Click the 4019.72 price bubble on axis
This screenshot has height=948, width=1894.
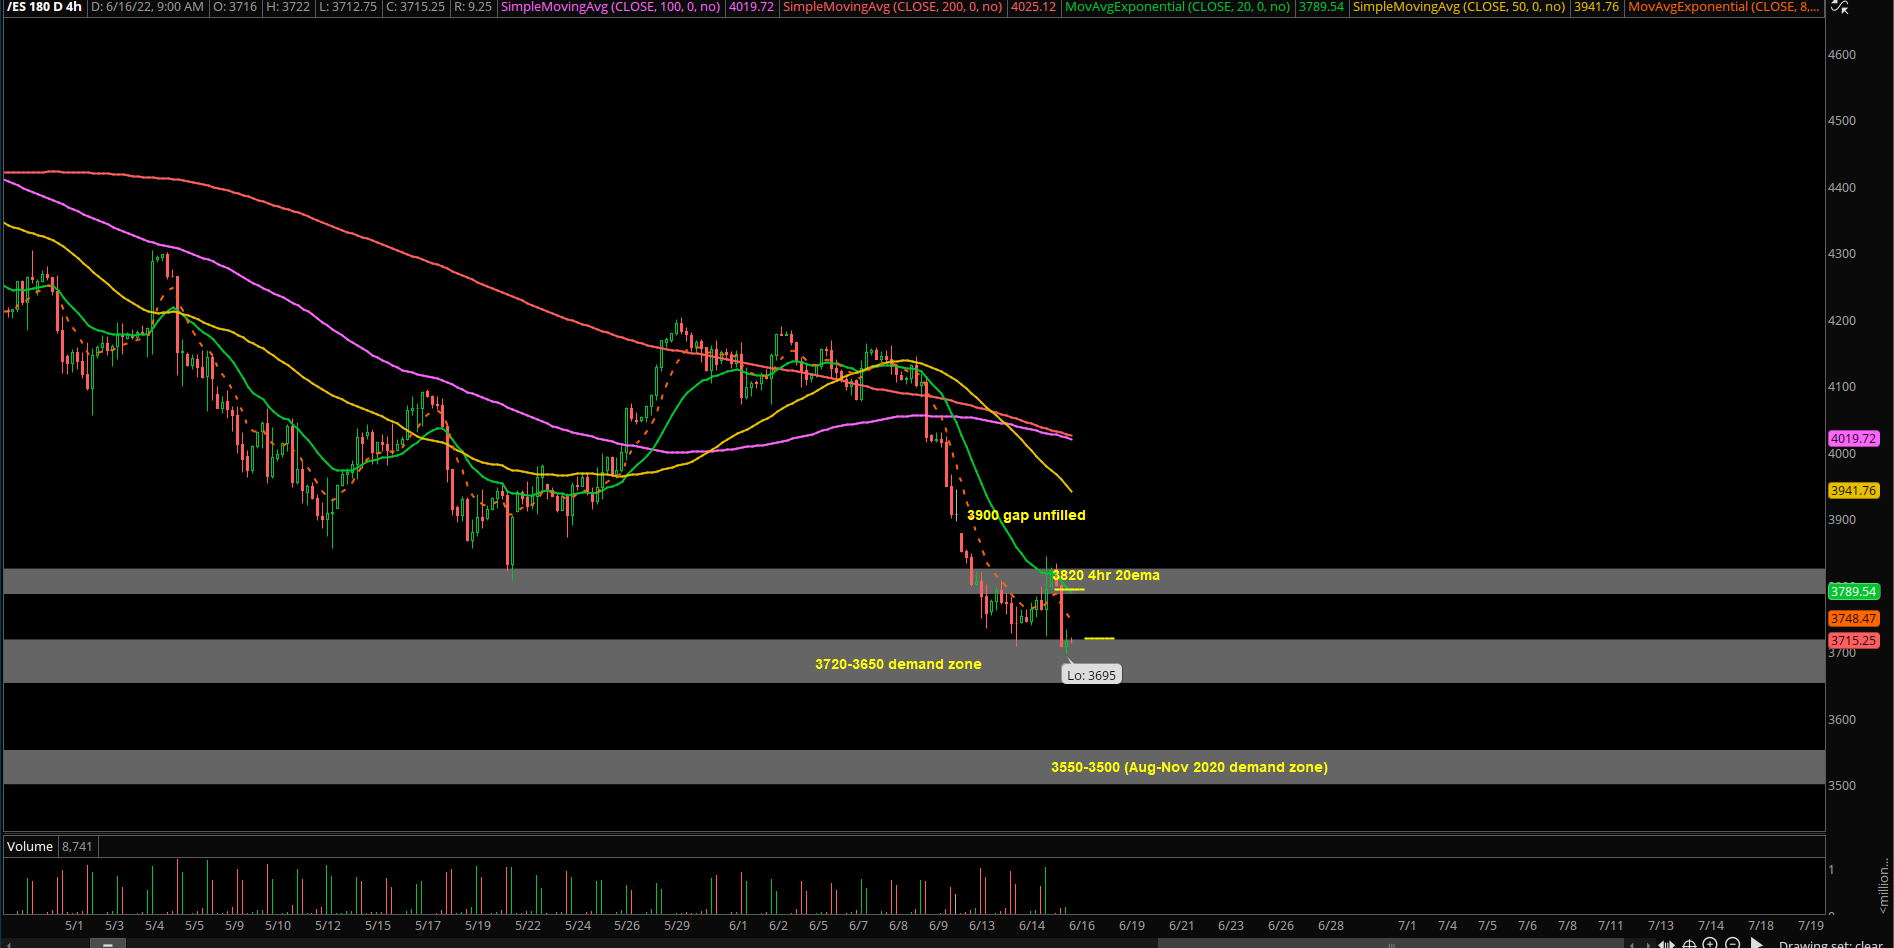pos(1853,438)
